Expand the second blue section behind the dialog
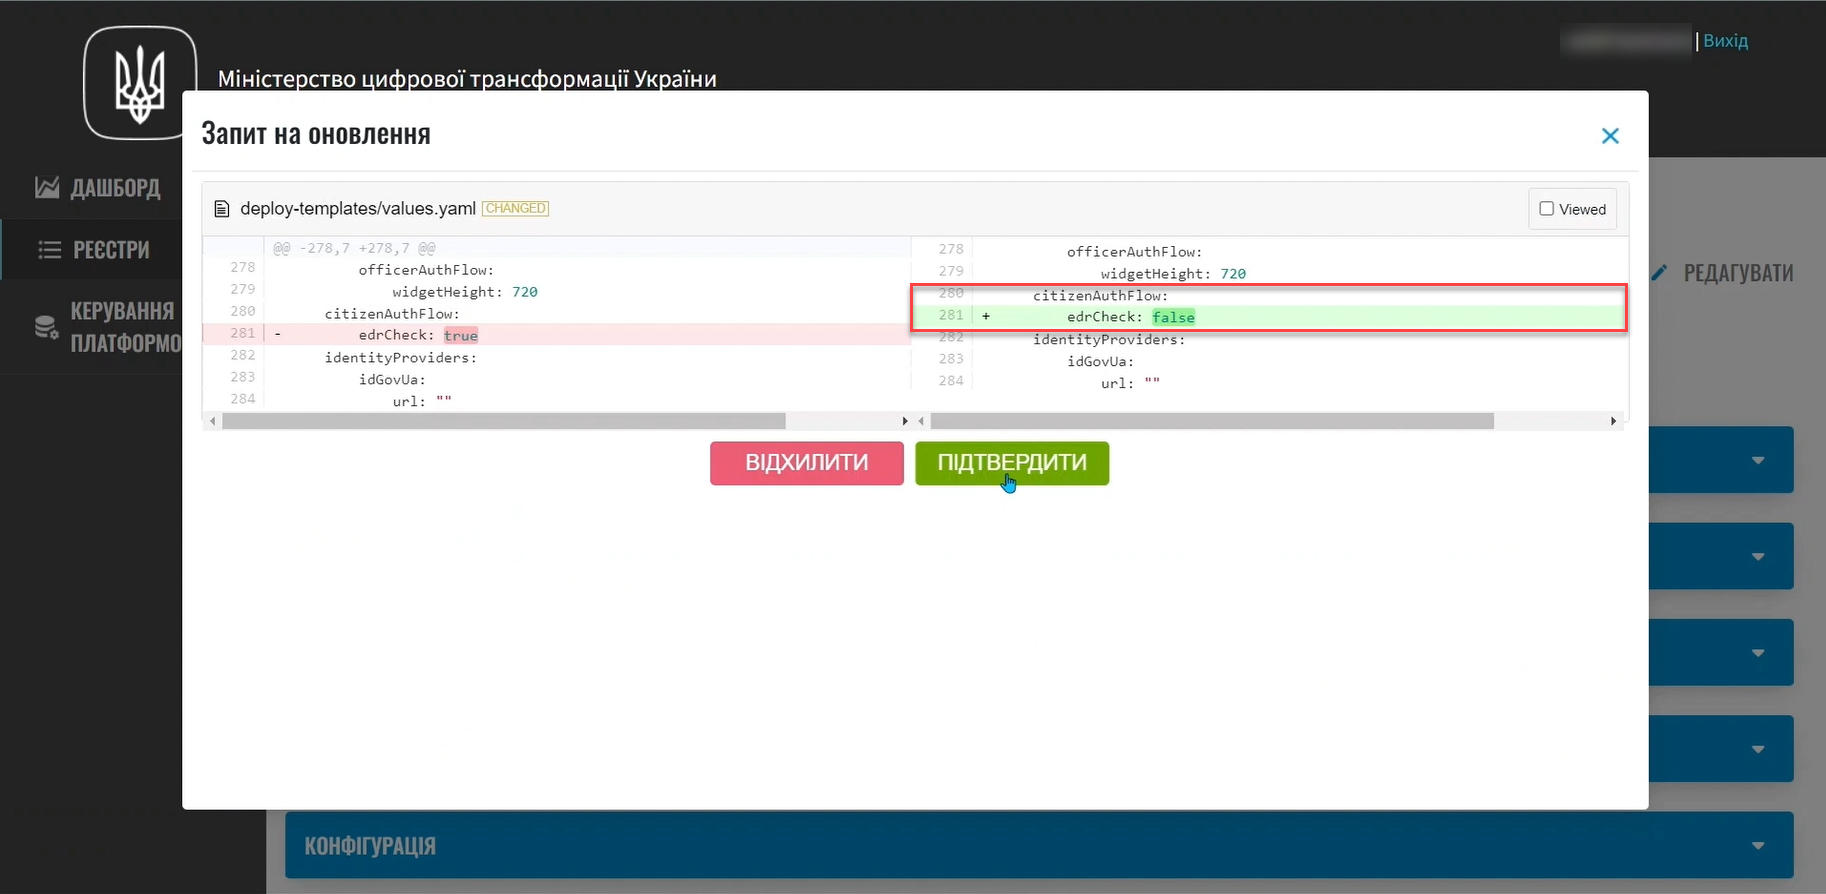The width and height of the screenshot is (1826, 894). 1721,556
